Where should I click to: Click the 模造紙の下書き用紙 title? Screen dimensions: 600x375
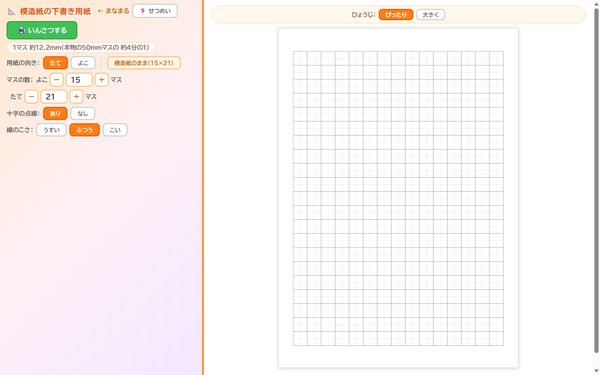tap(55, 11)
